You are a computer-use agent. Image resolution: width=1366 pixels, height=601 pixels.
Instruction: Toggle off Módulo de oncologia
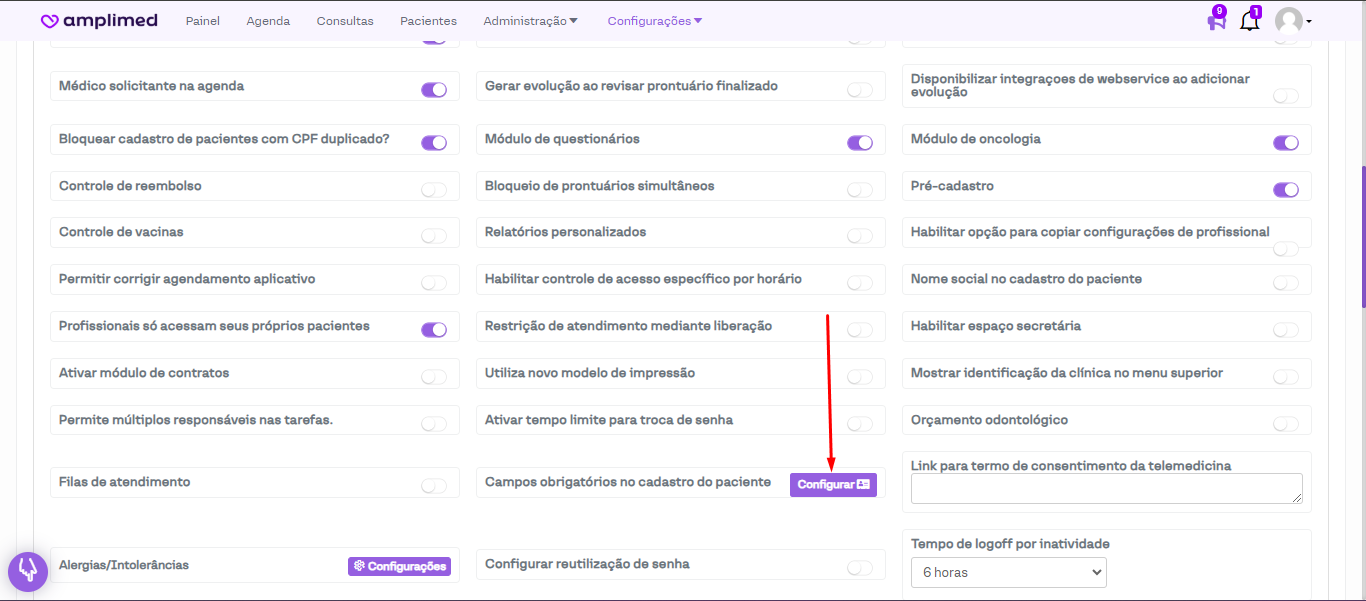[1285, 143]
